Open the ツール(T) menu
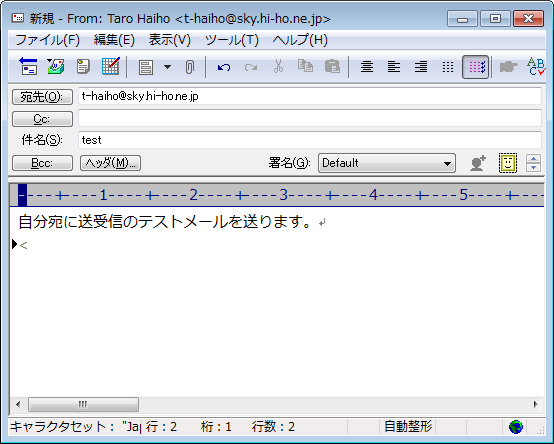Viewport: 554px width, 444px height. pyautogui.click(x=232, y=40)
